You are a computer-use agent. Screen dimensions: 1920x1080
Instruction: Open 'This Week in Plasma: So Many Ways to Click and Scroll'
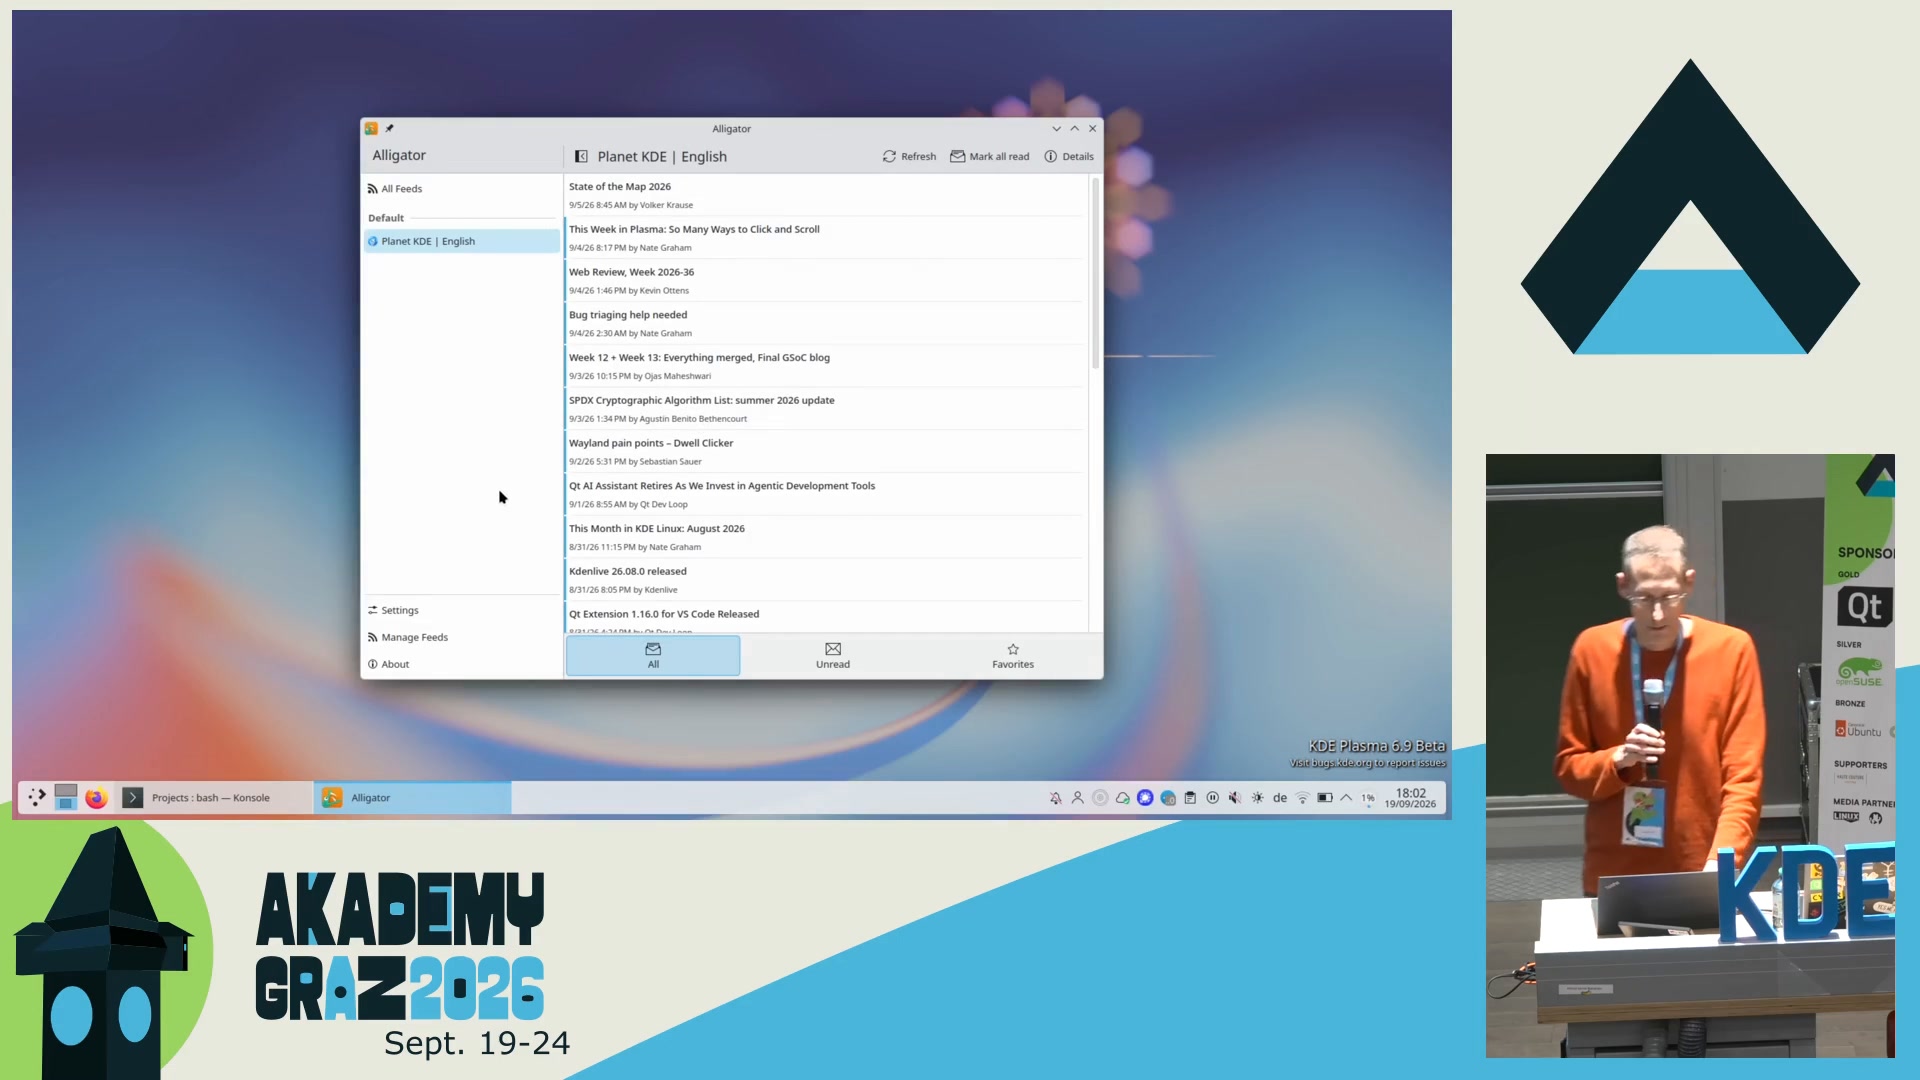(826, 238)
